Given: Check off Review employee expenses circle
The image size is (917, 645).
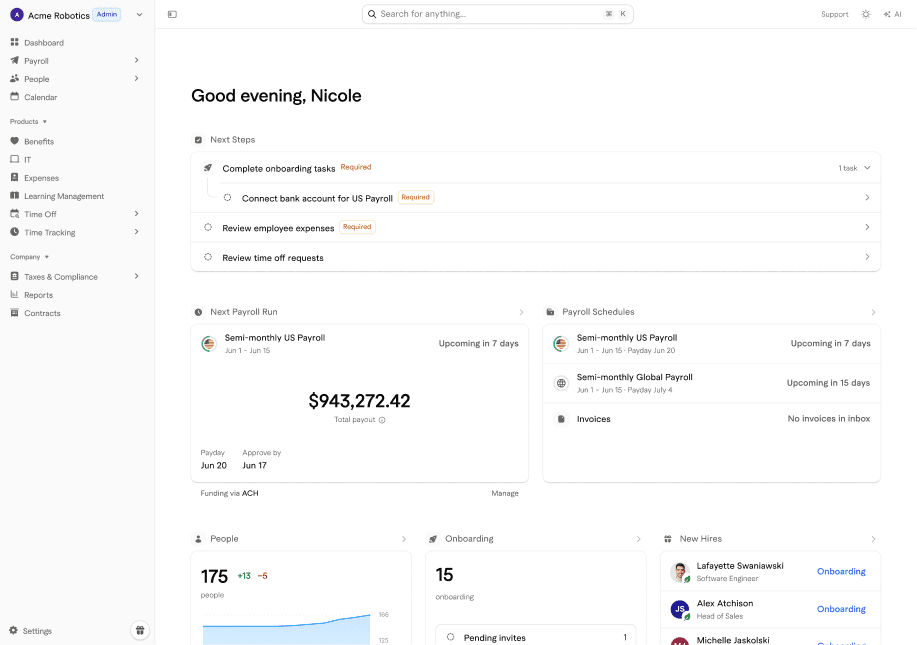Looking at the screenshot, I should coord(208,227).
